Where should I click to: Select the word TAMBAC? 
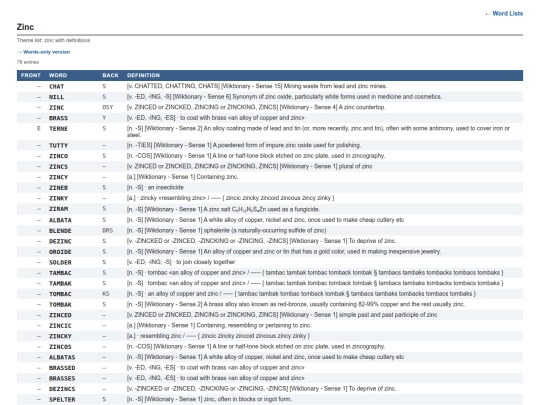(60, 273)
